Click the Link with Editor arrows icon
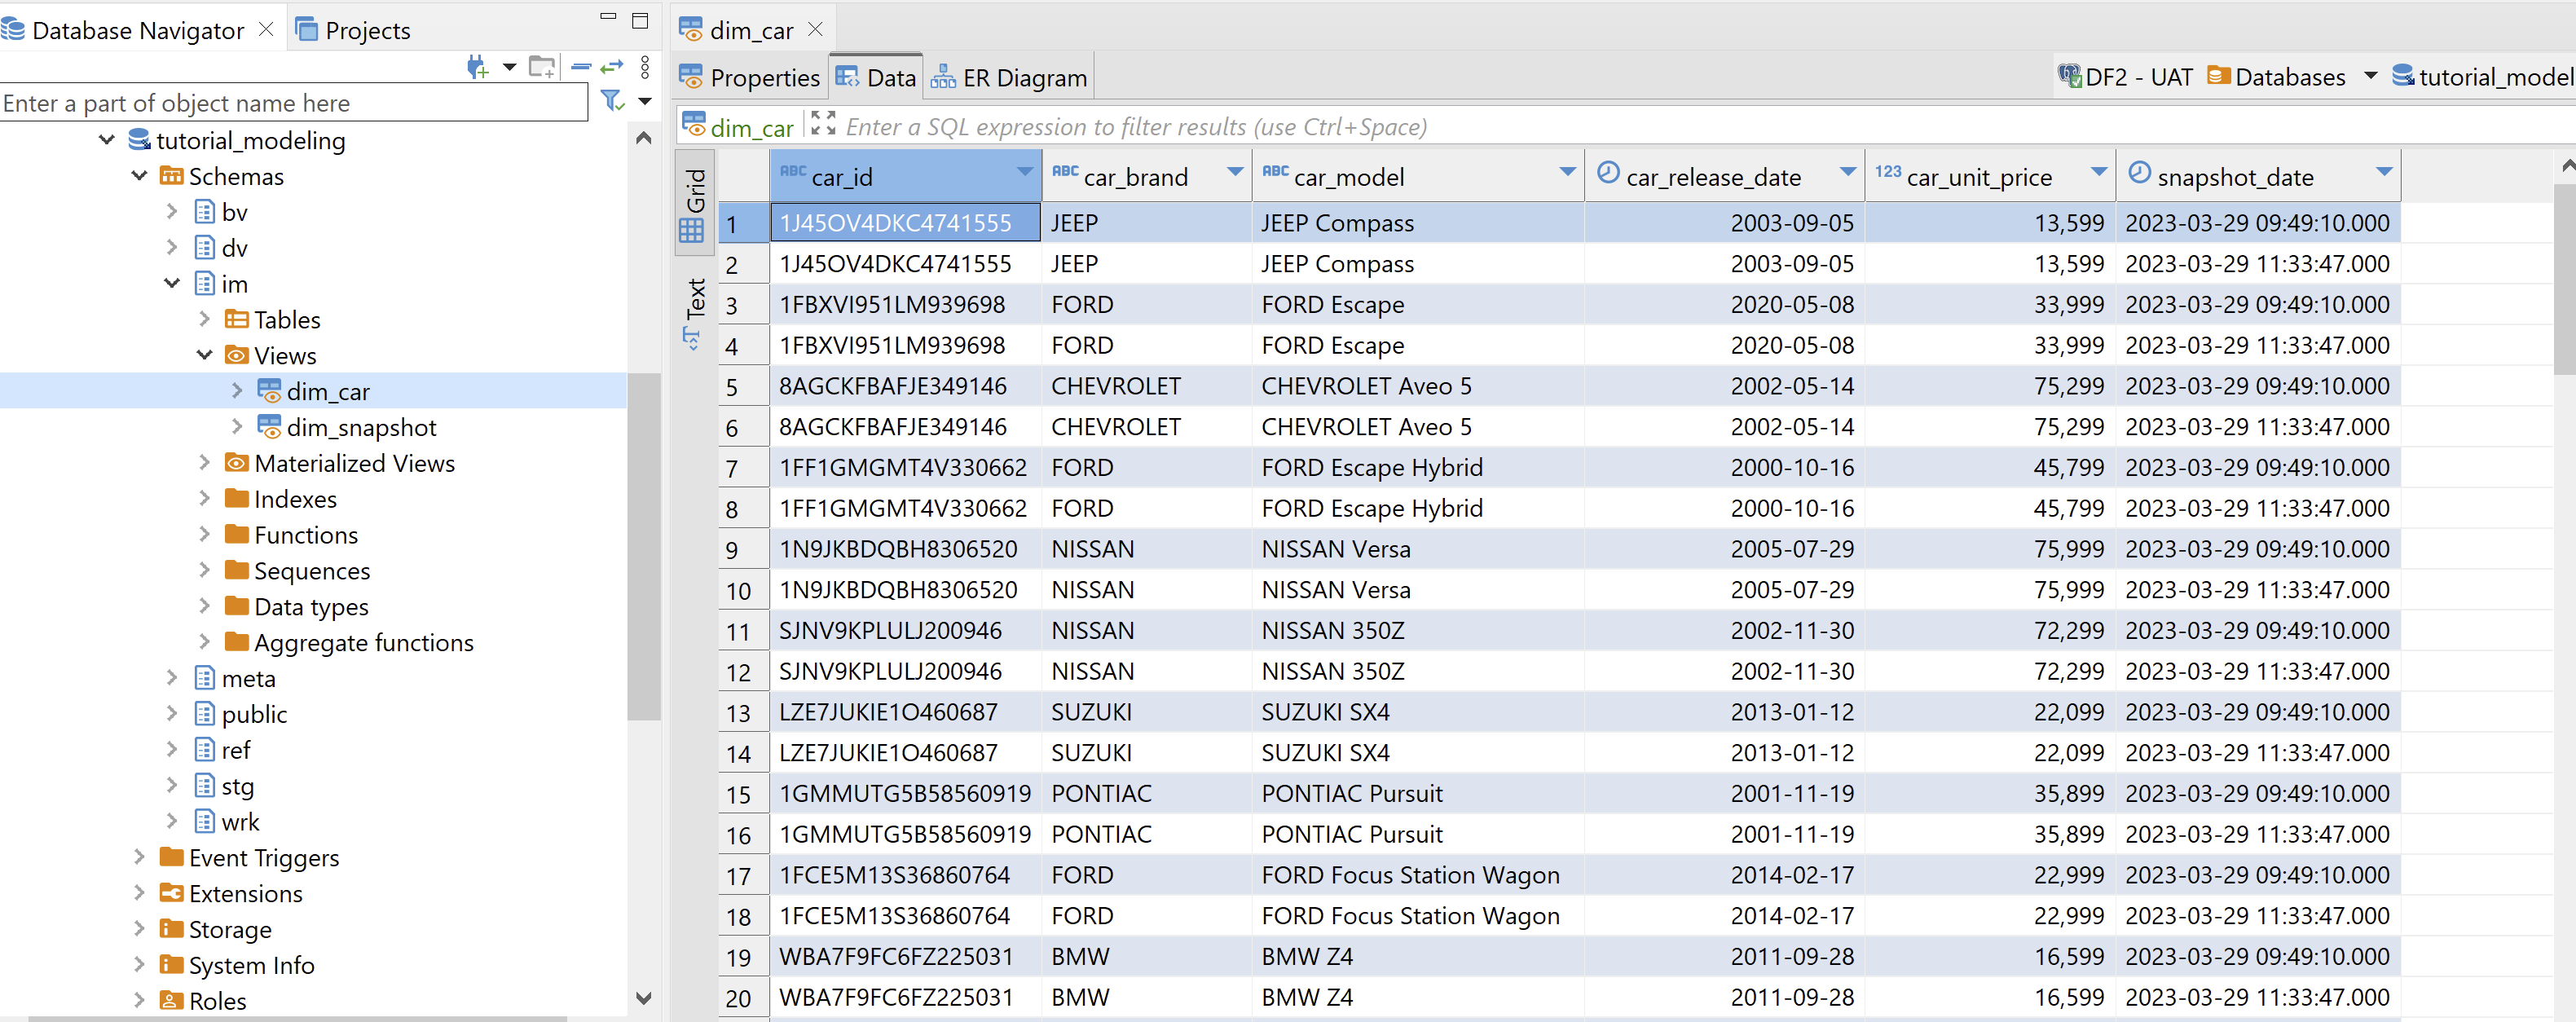 coord(611,67)
